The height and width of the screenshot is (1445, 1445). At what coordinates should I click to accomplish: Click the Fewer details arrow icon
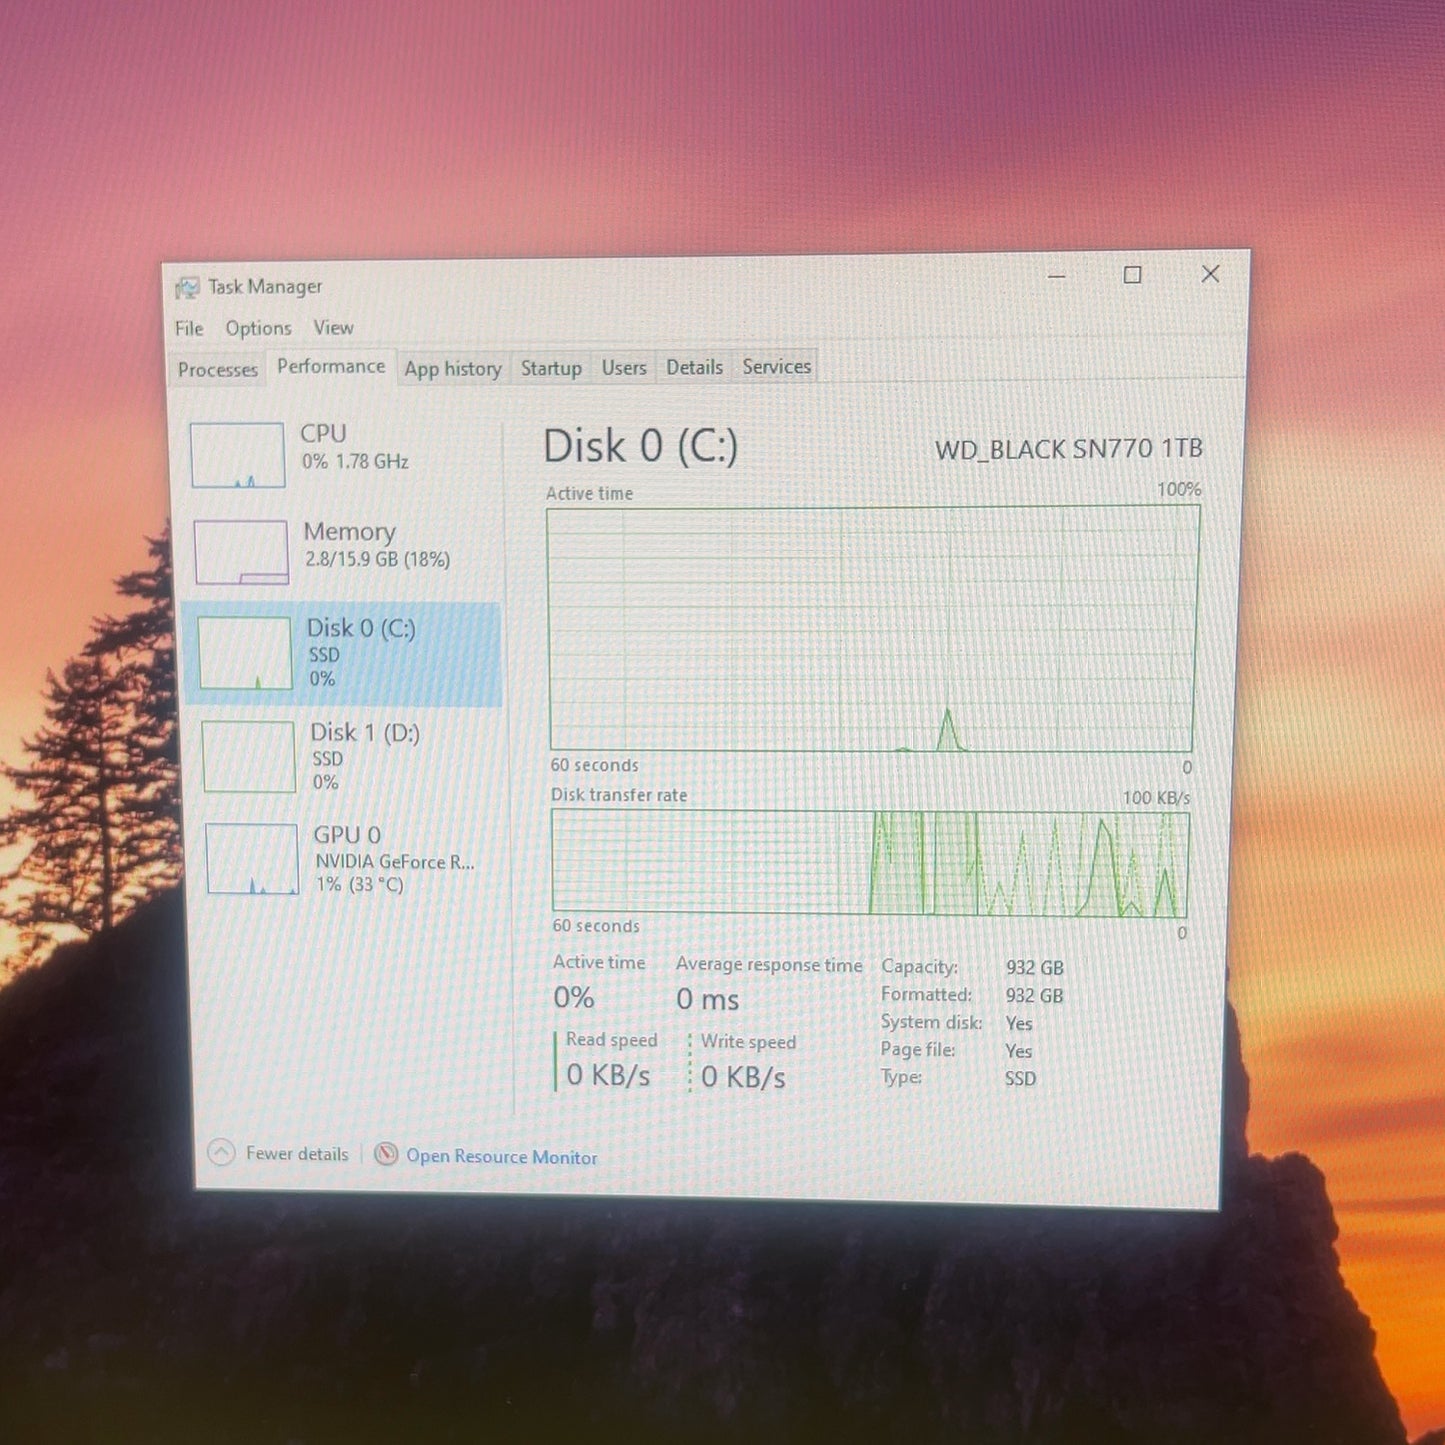click(x=221, y=1153)
